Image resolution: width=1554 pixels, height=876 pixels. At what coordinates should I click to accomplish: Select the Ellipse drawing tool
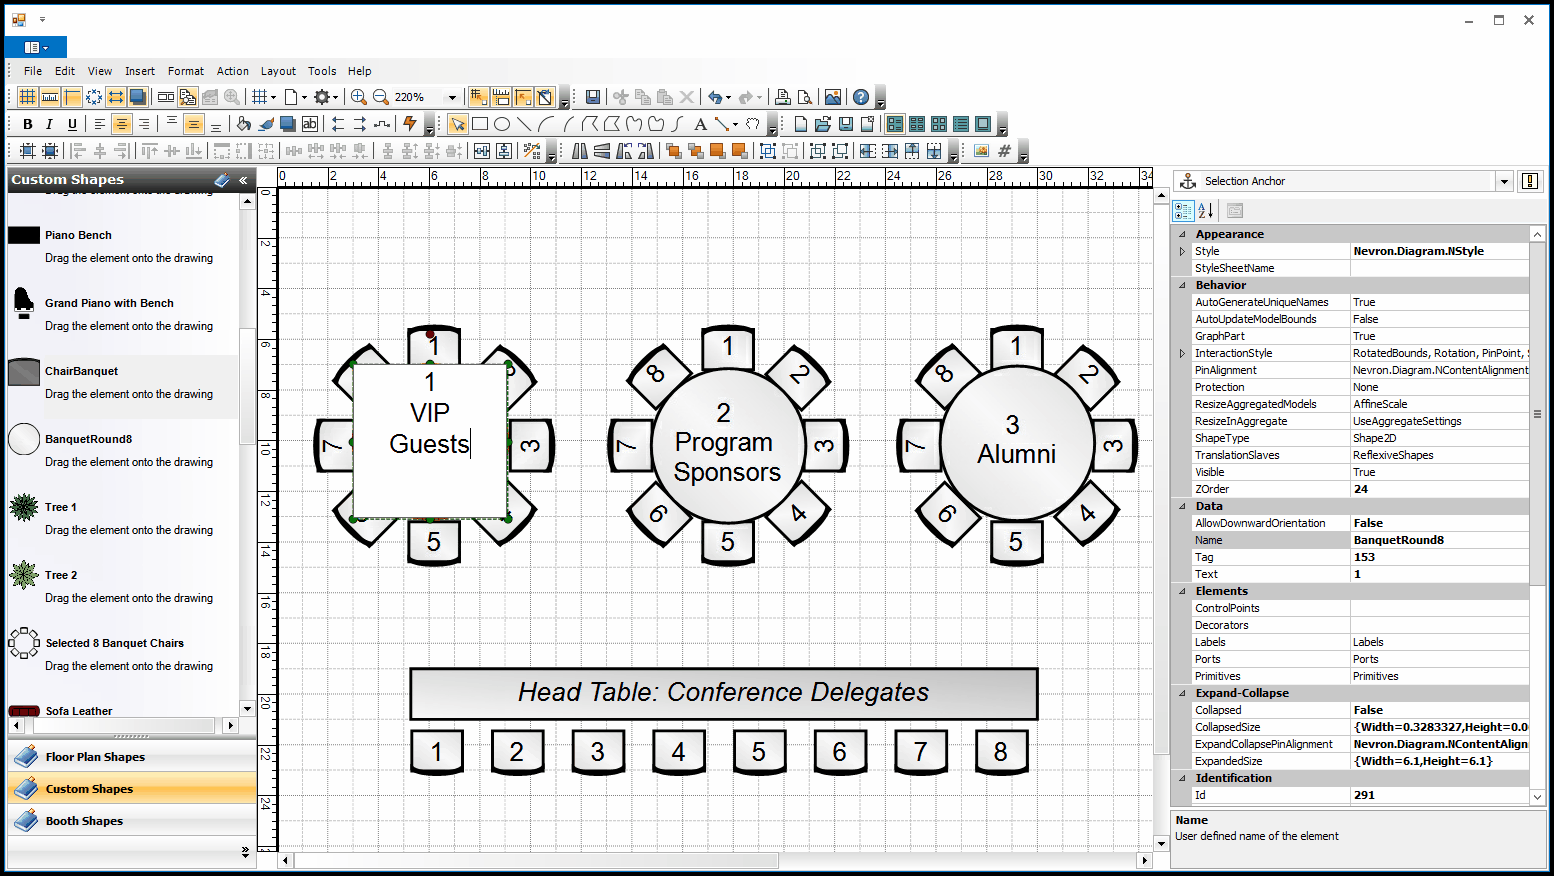coord(502,124)
